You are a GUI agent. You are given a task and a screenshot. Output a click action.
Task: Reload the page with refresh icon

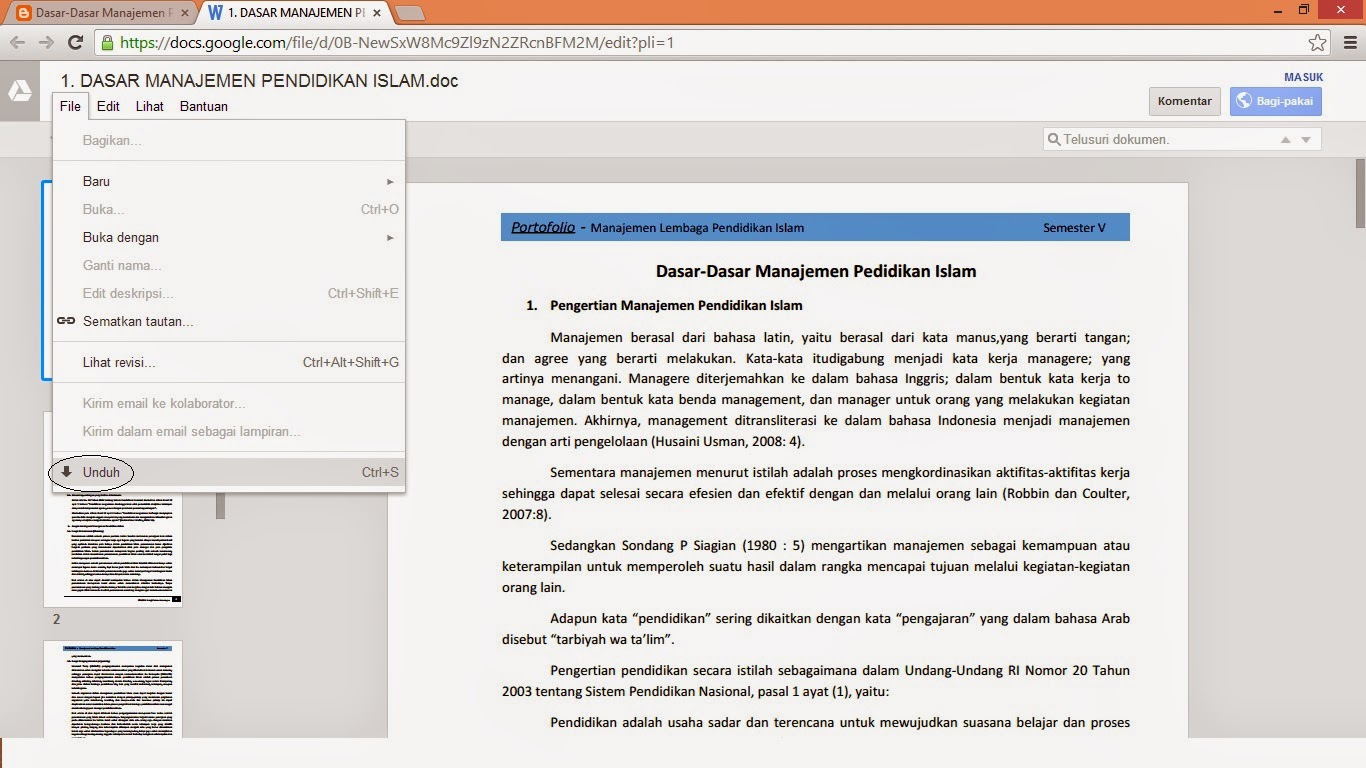point(75,43)
